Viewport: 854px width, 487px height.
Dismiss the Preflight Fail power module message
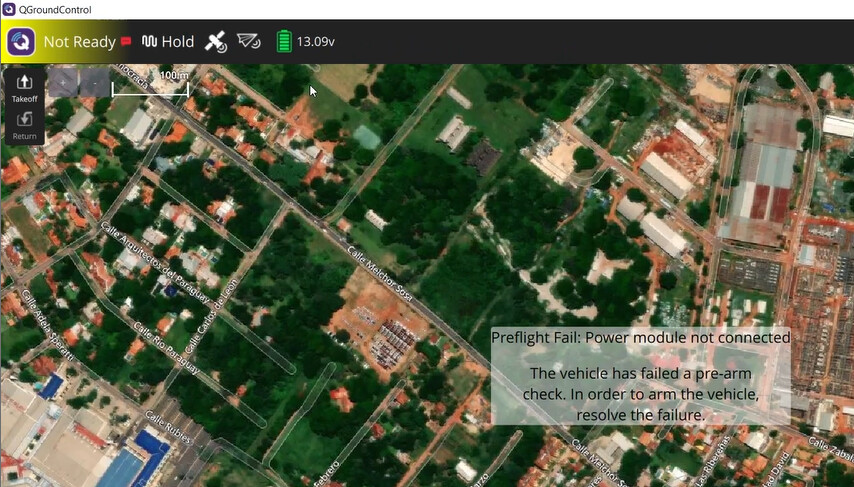(x=640, y=376)
